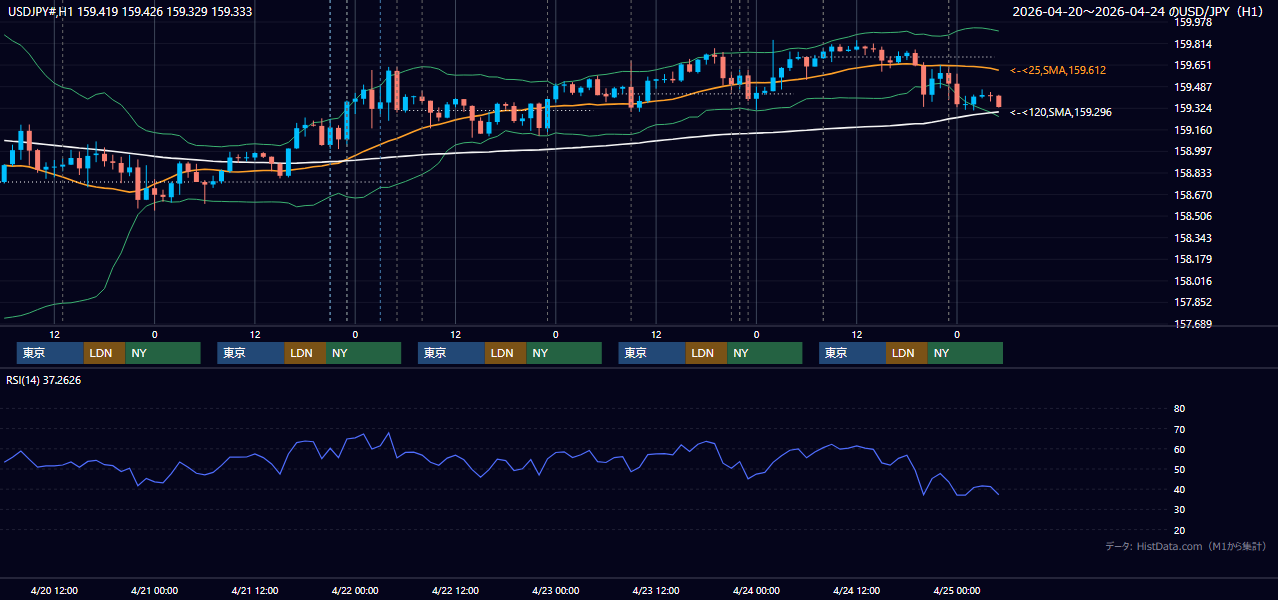Select the 4/22 12:00 date label

455,590
